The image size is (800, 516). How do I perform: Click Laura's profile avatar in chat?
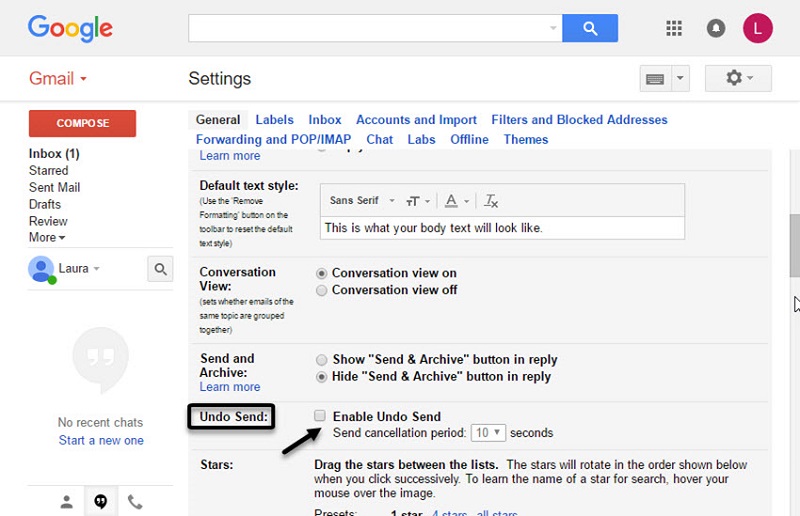pos(41,269)
